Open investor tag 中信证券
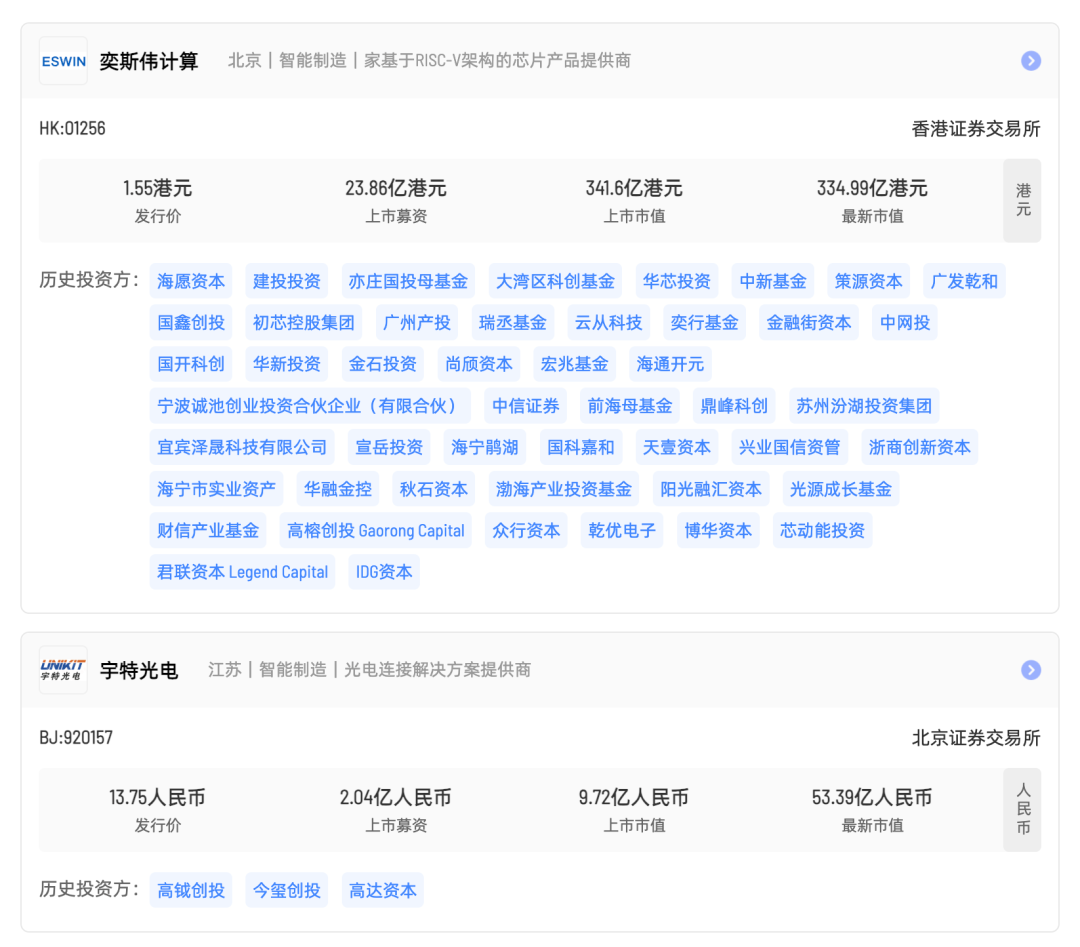1080x947 pixels. pyautogui.click(x=526, y=406)
